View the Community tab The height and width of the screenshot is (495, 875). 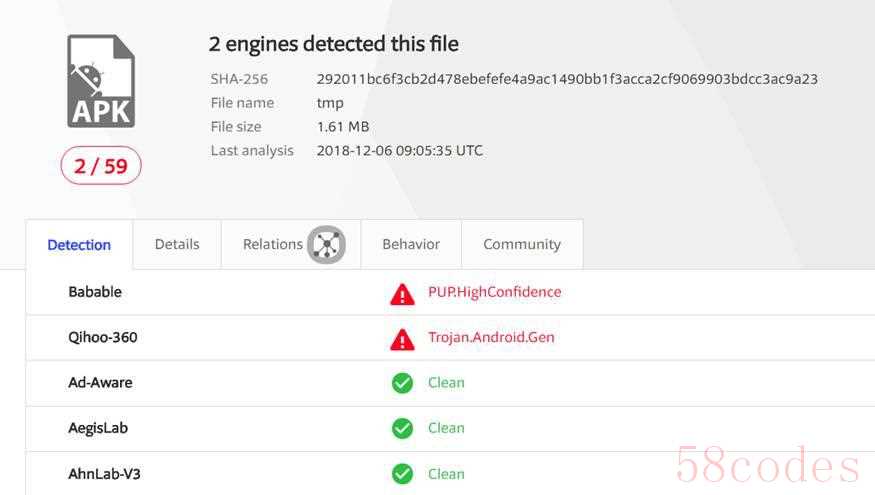coord(522,244)
